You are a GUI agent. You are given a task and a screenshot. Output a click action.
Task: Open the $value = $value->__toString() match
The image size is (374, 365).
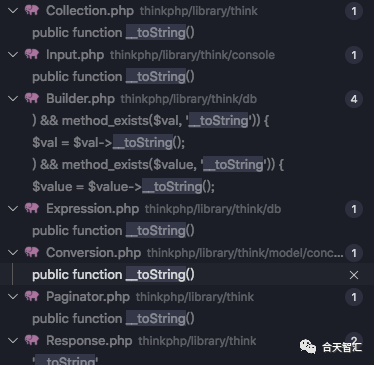[x=124, y=187]
